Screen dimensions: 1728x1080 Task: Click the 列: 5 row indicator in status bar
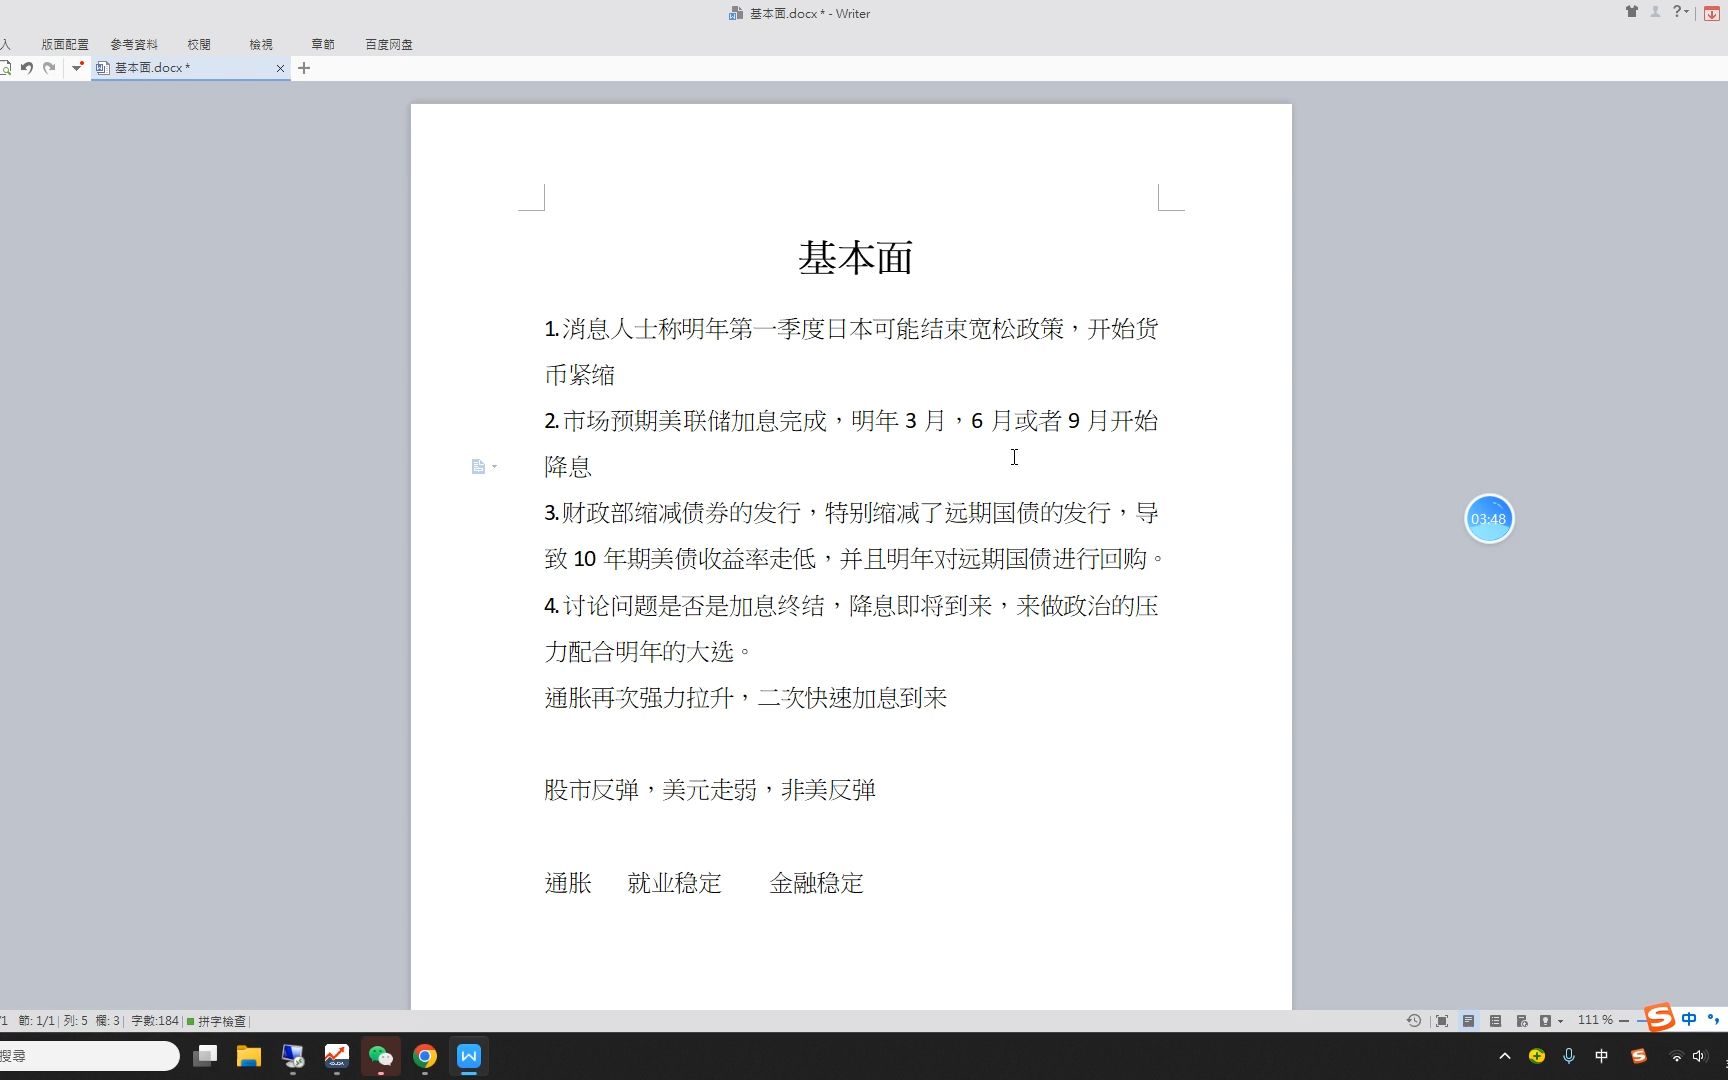coord(75,1021)
